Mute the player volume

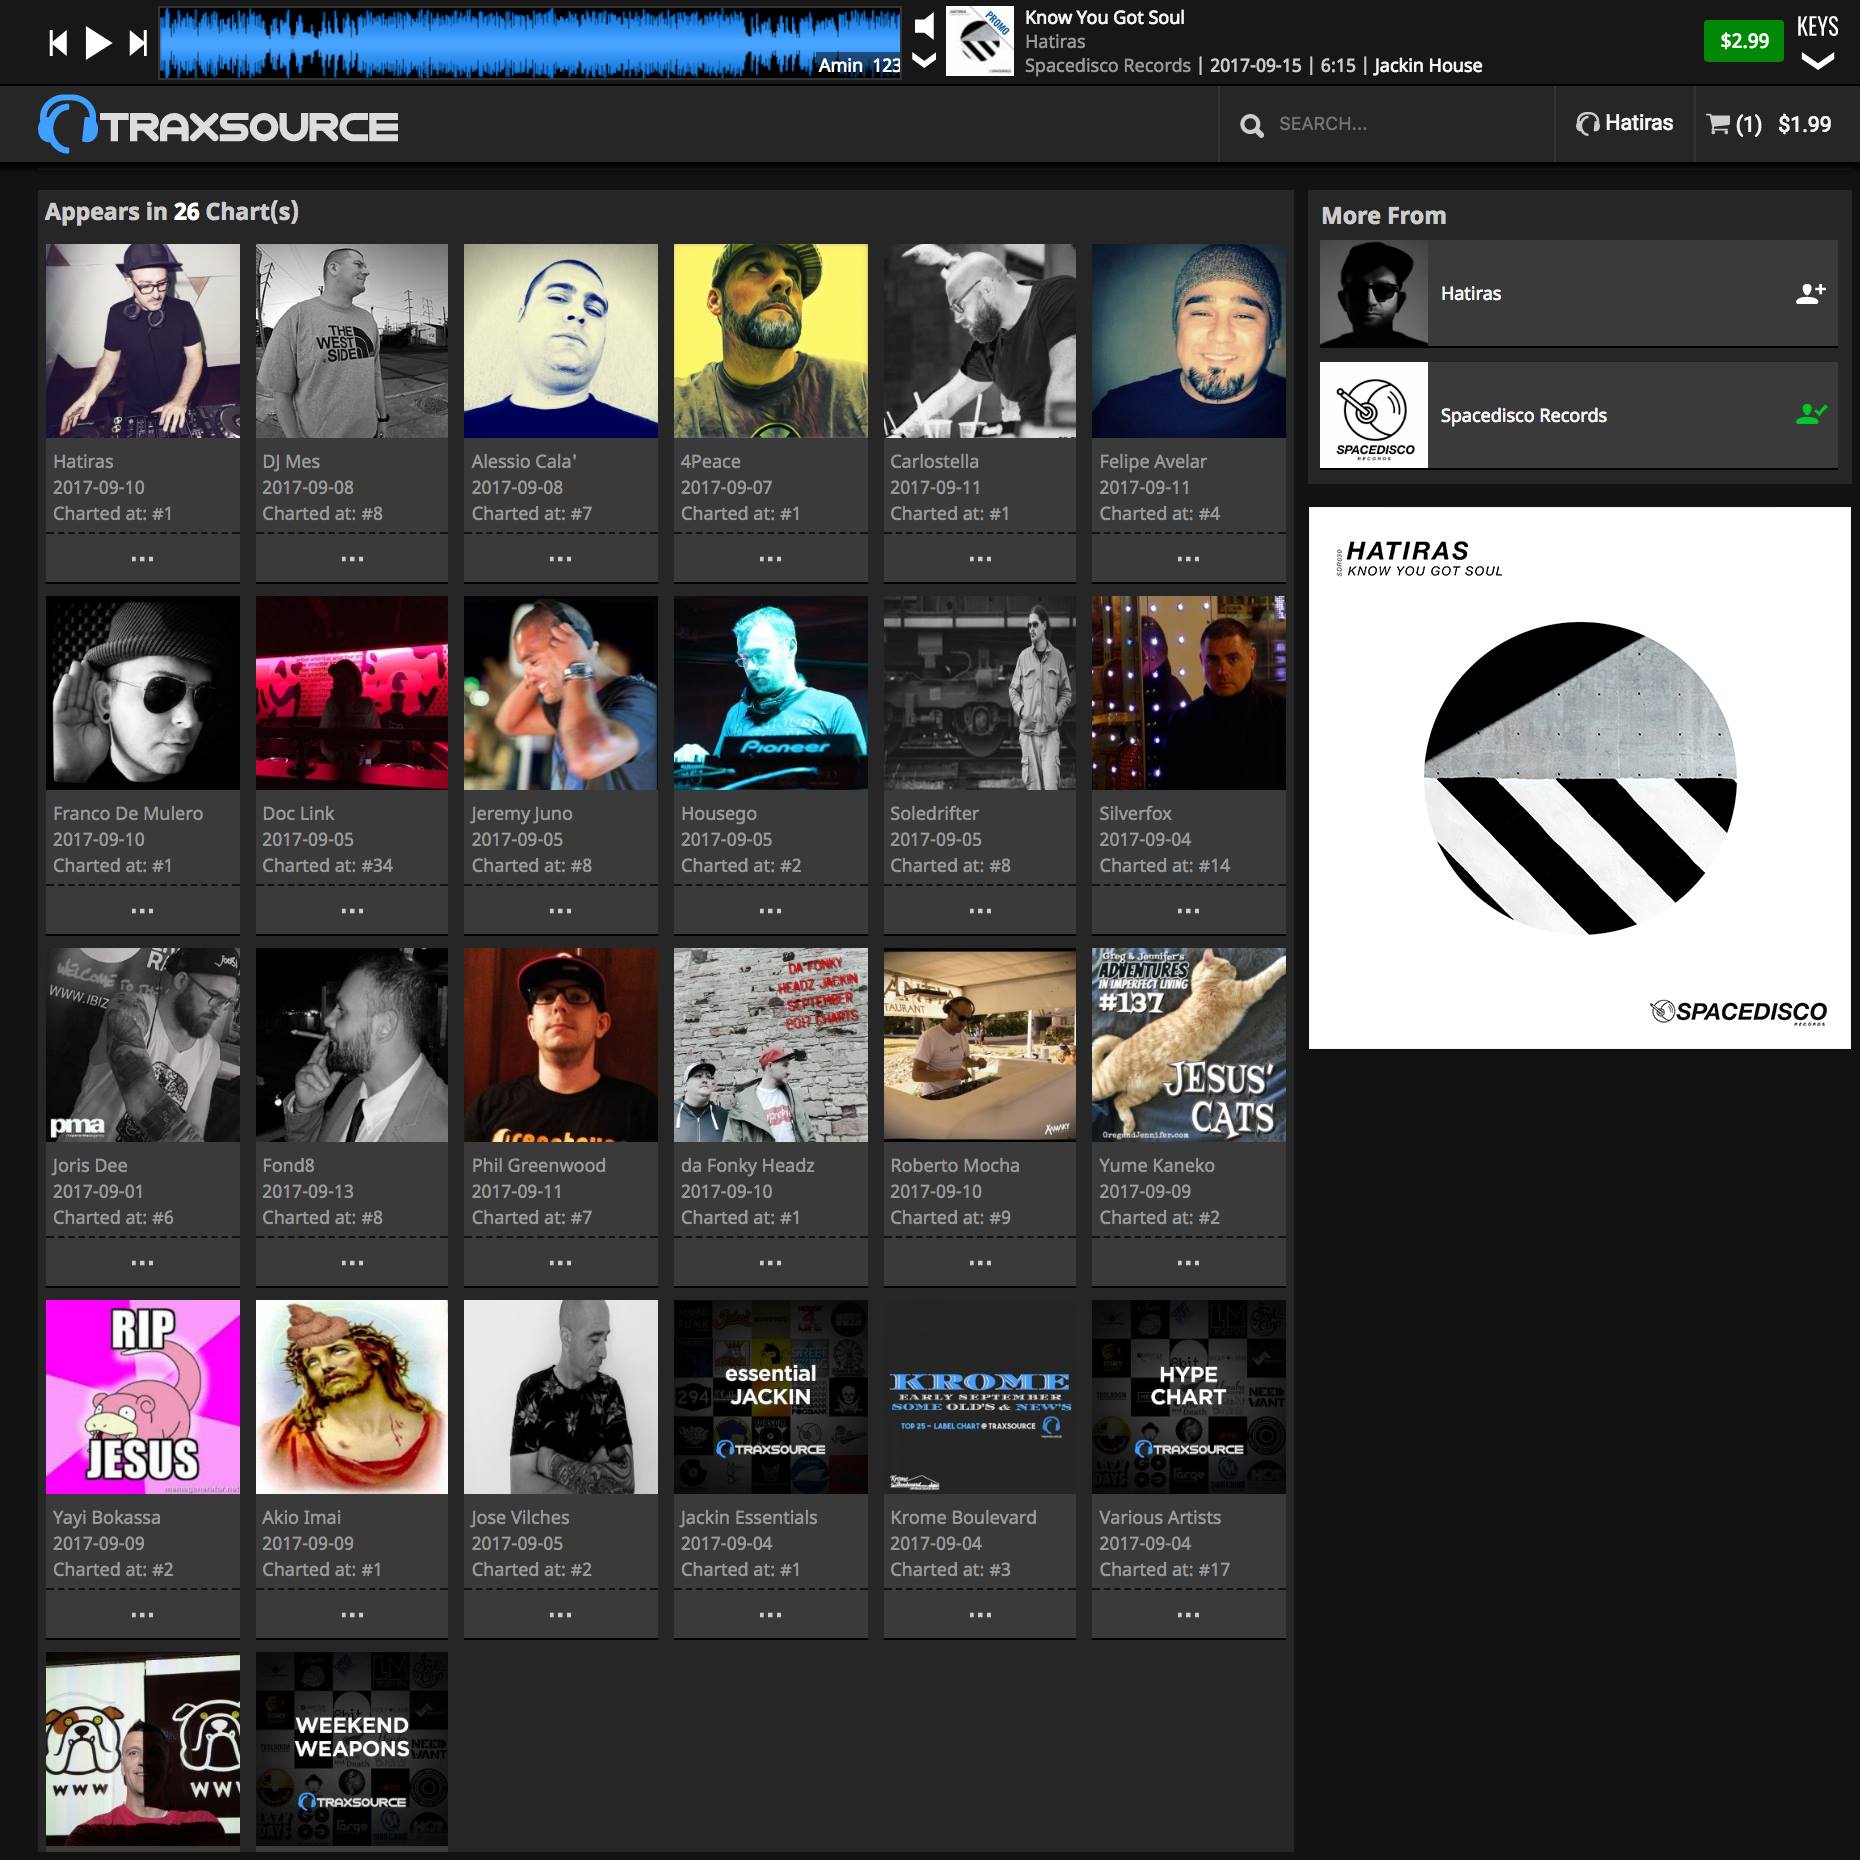click(x=925, y=25)
